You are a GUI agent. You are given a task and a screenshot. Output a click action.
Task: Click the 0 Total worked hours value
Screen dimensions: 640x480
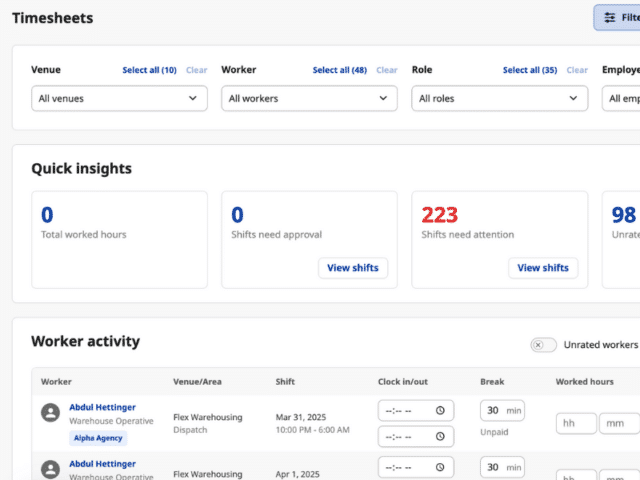pos(47,215)
